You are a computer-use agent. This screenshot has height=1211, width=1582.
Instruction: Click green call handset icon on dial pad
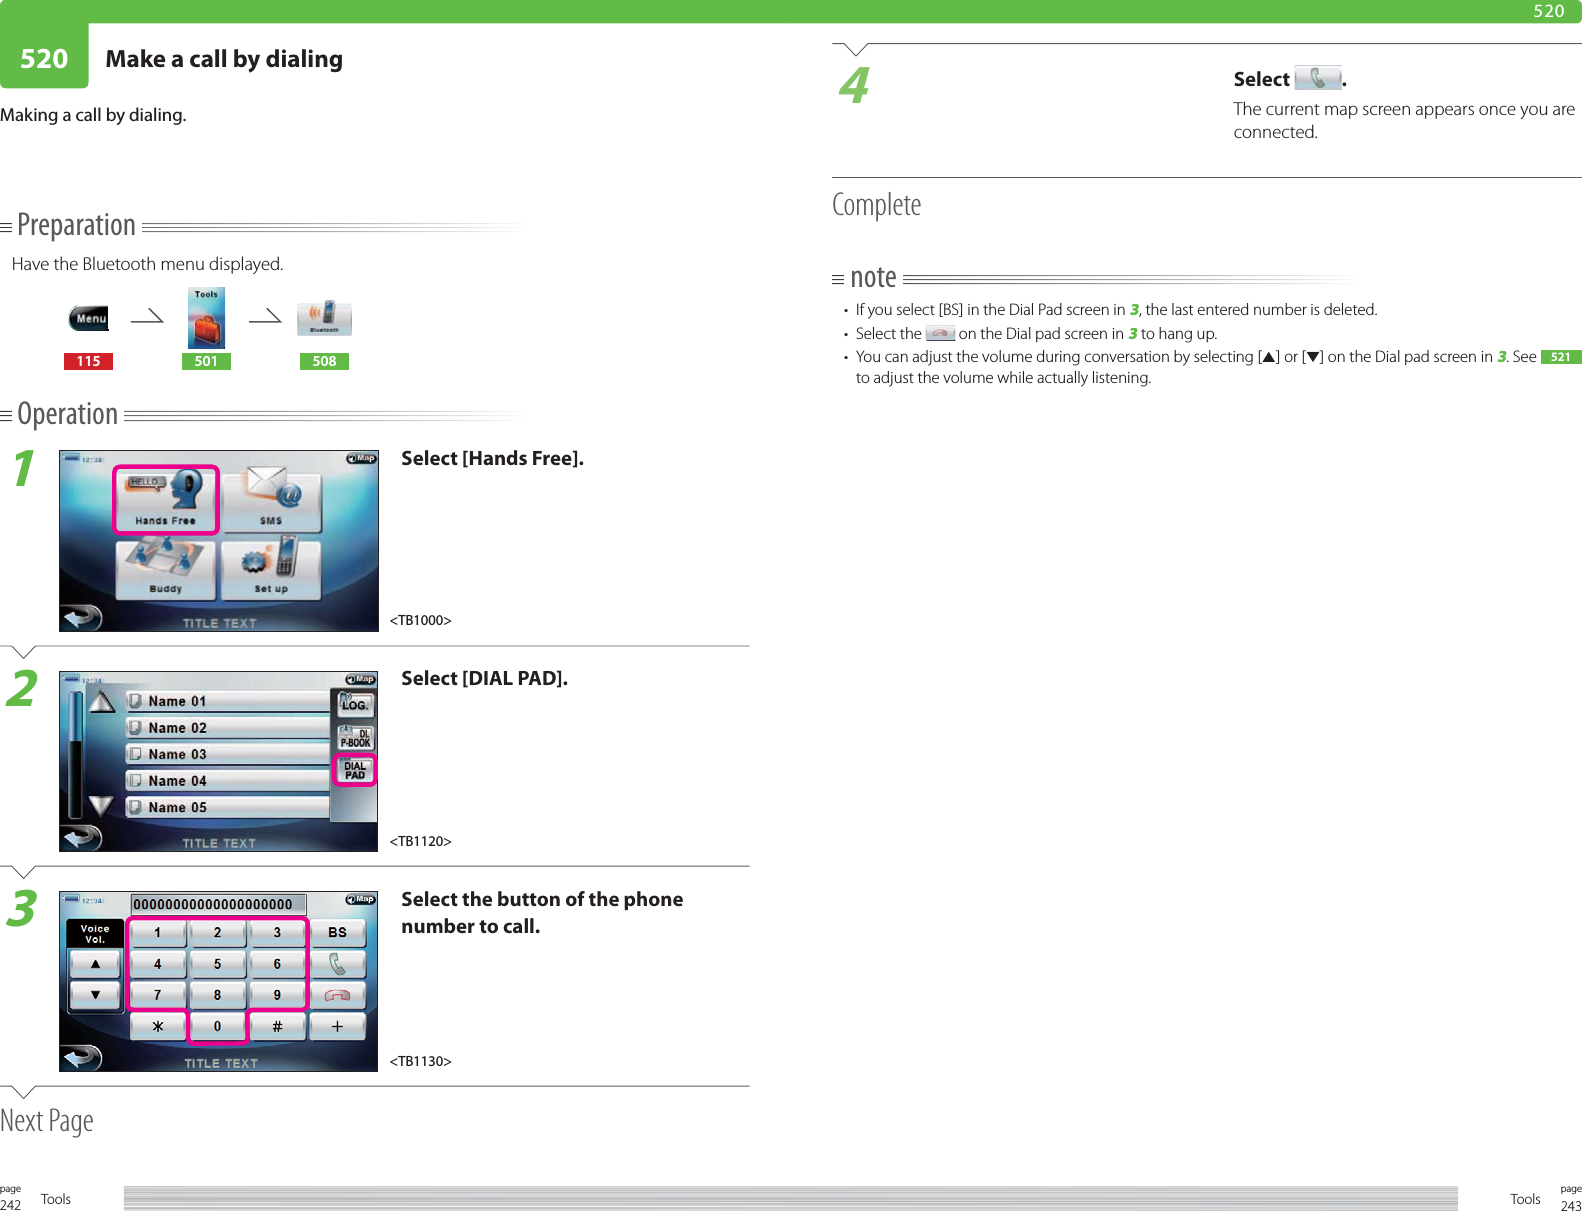[338, 964]
